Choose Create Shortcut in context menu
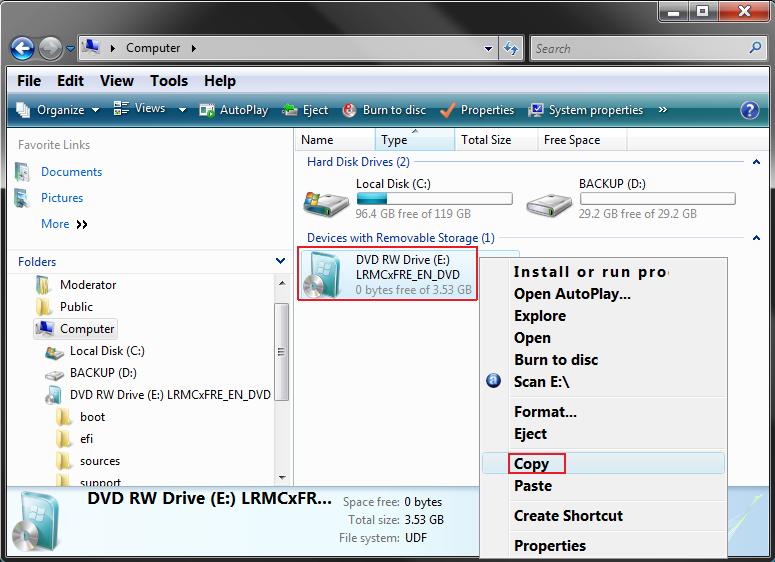Image resolution: width=775 pixels, height=562 pixels. [603, 516]
